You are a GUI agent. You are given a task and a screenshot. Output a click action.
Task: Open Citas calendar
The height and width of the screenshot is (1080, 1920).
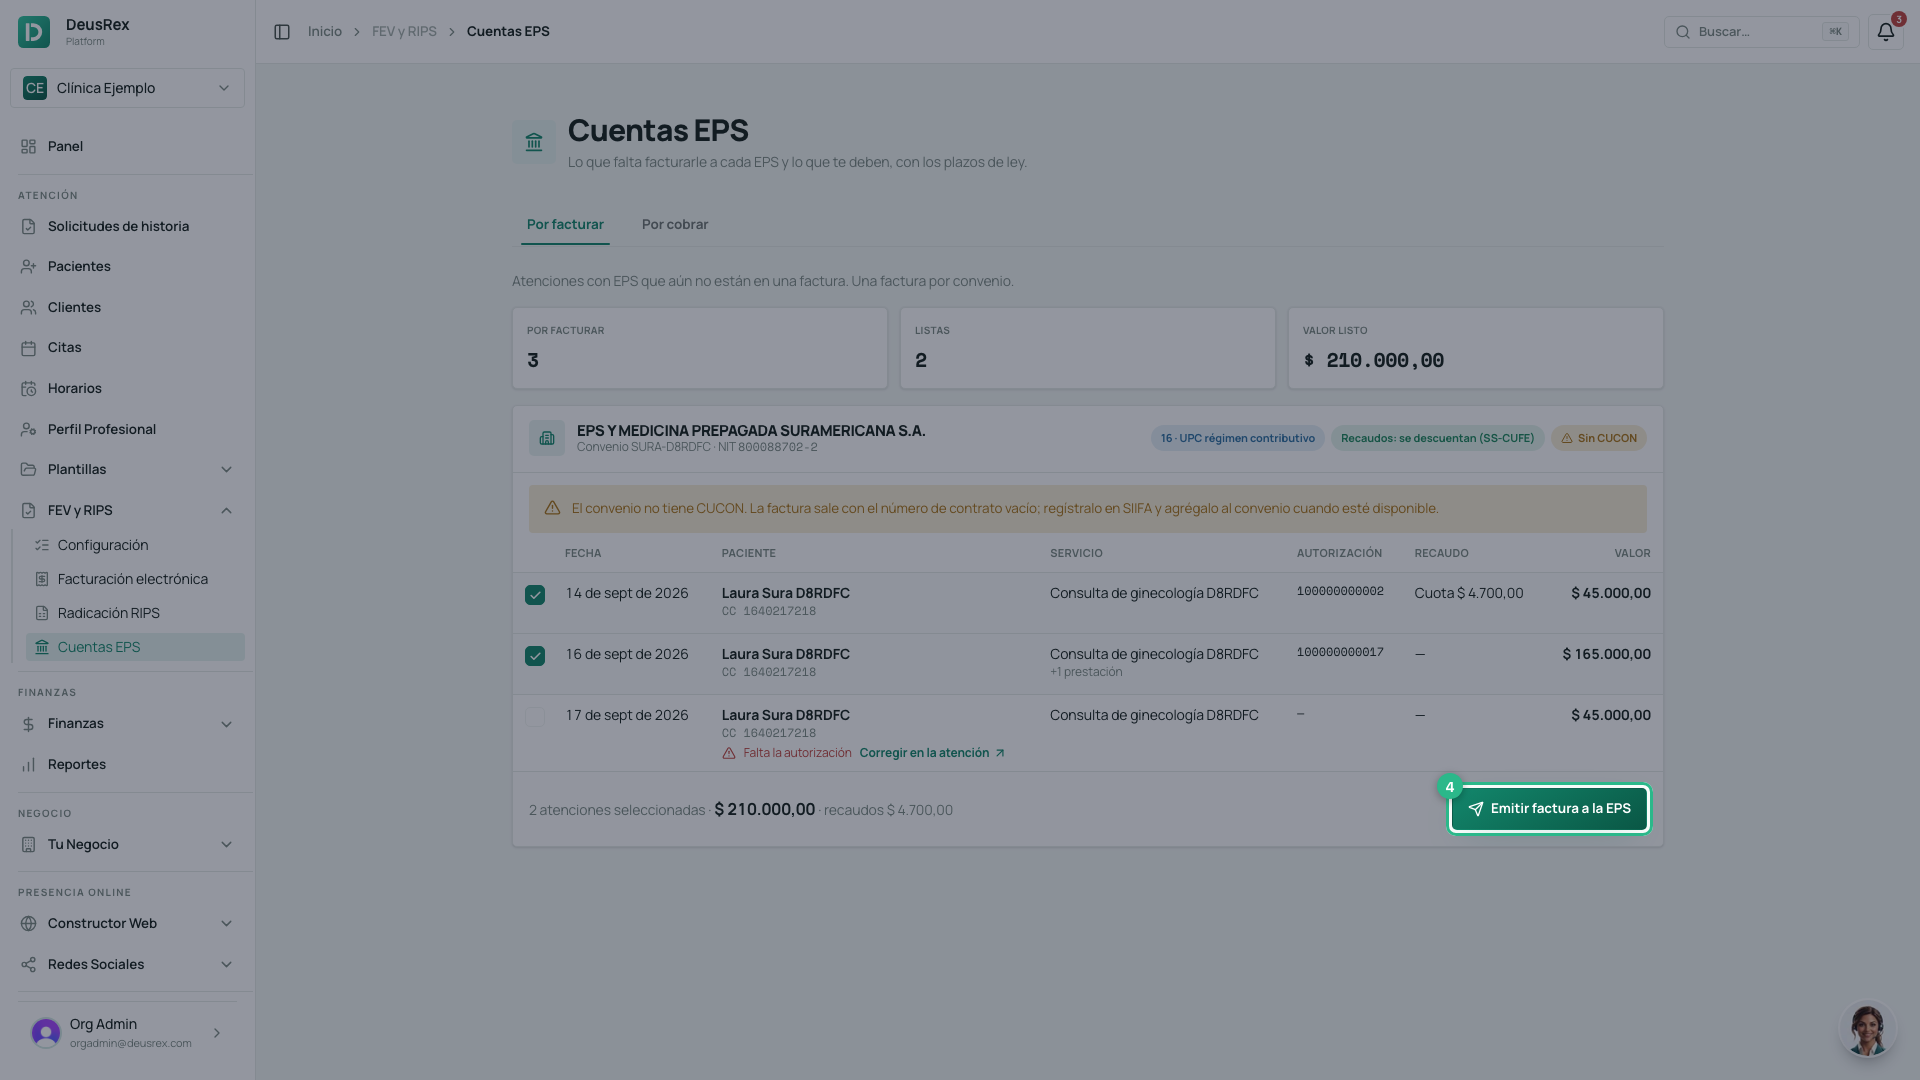(127, 347)
